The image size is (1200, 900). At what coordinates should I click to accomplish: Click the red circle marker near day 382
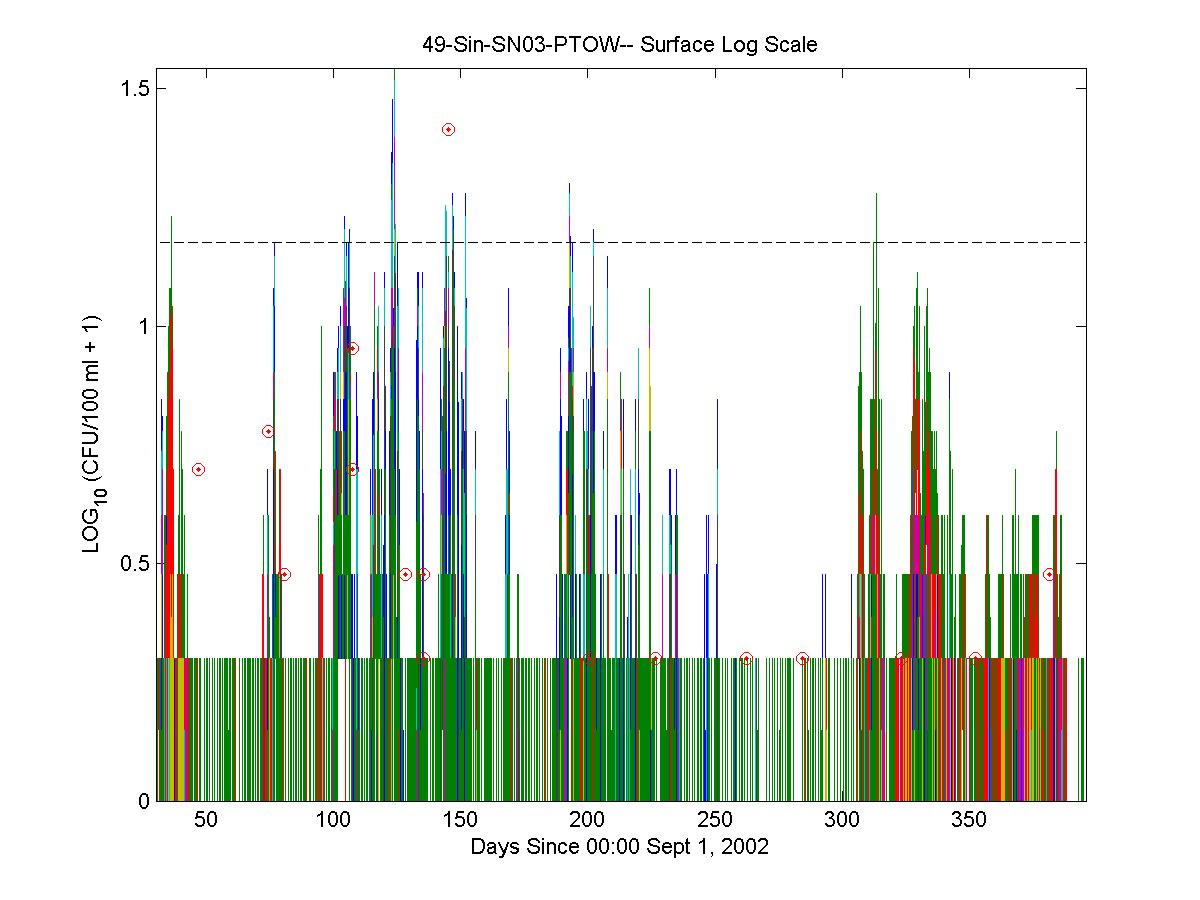click(x=1049, y=574)
